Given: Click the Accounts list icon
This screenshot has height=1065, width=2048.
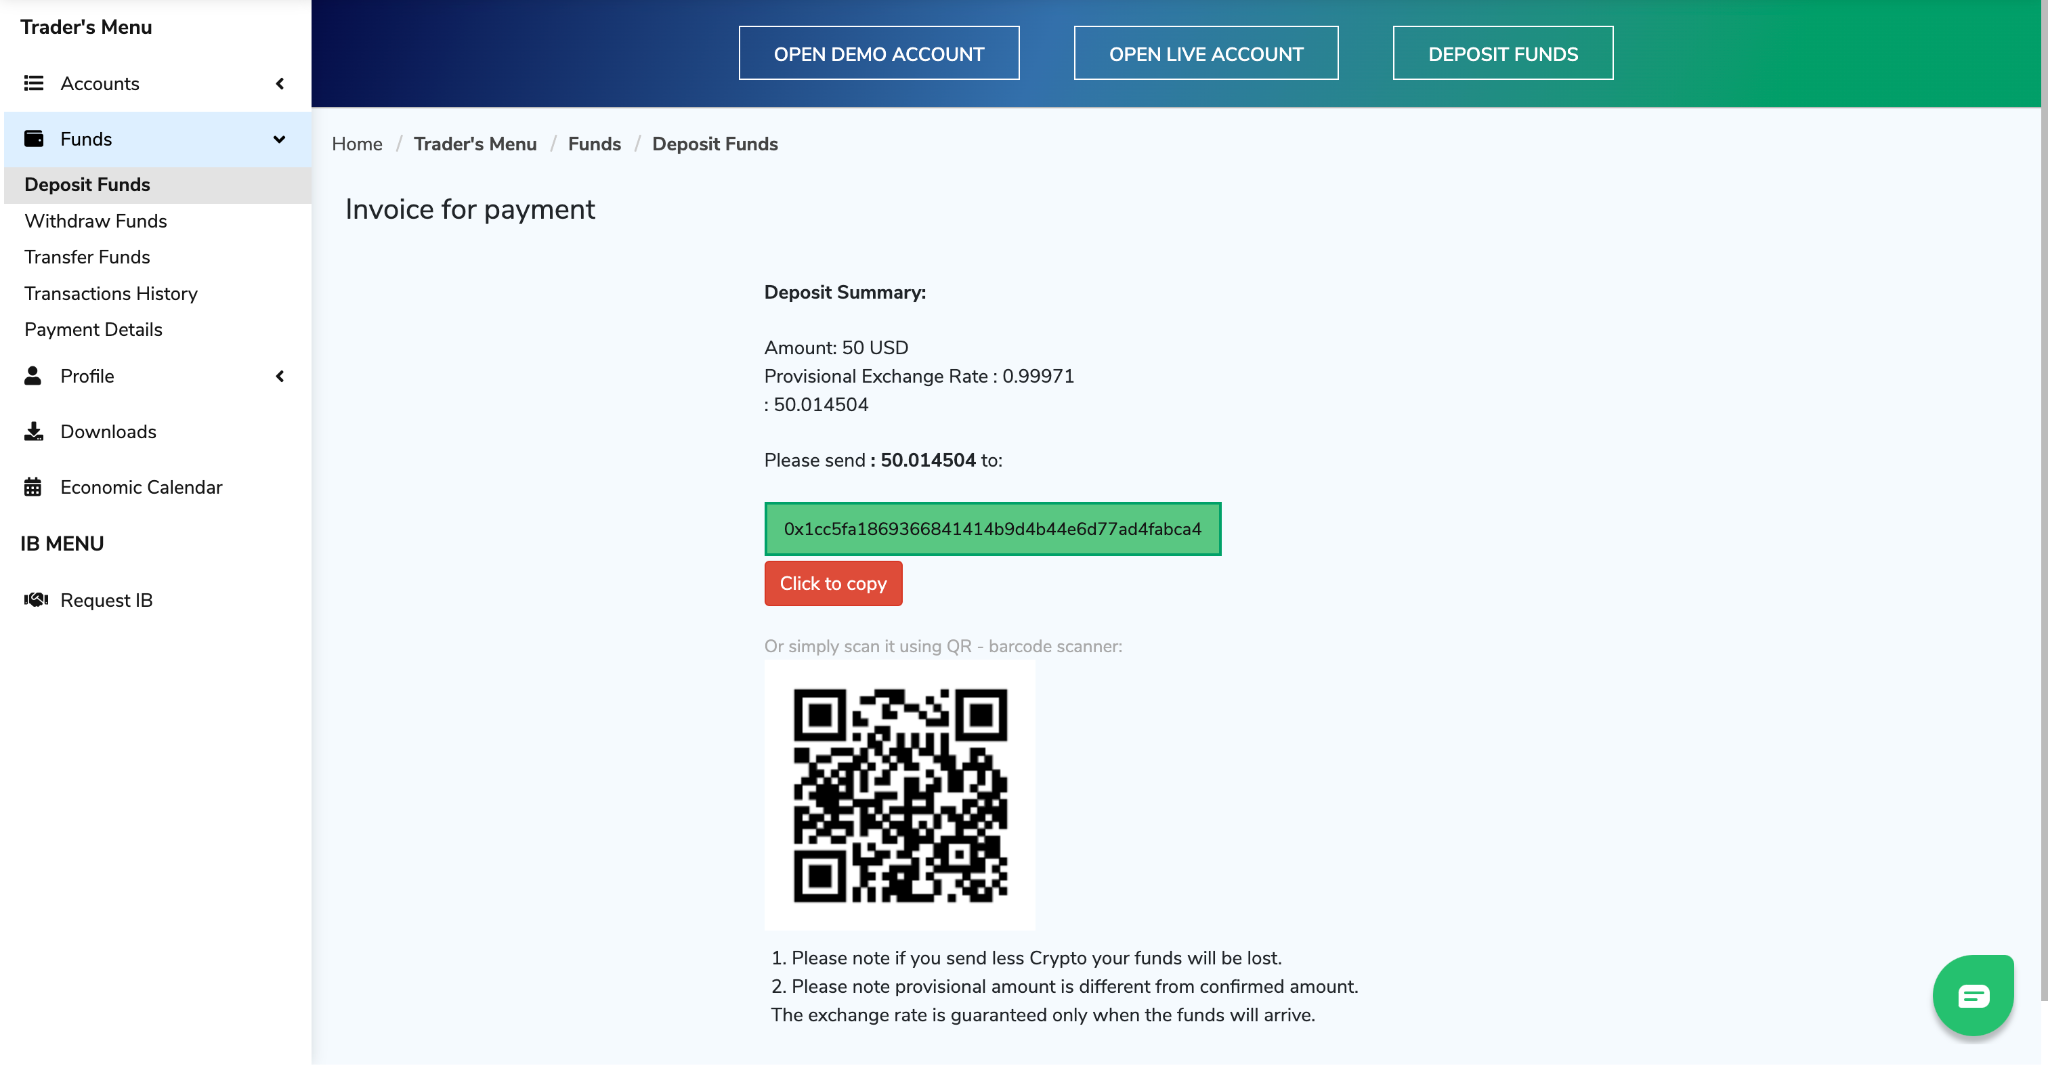Looking at the screenshot, I should (34, 83).
